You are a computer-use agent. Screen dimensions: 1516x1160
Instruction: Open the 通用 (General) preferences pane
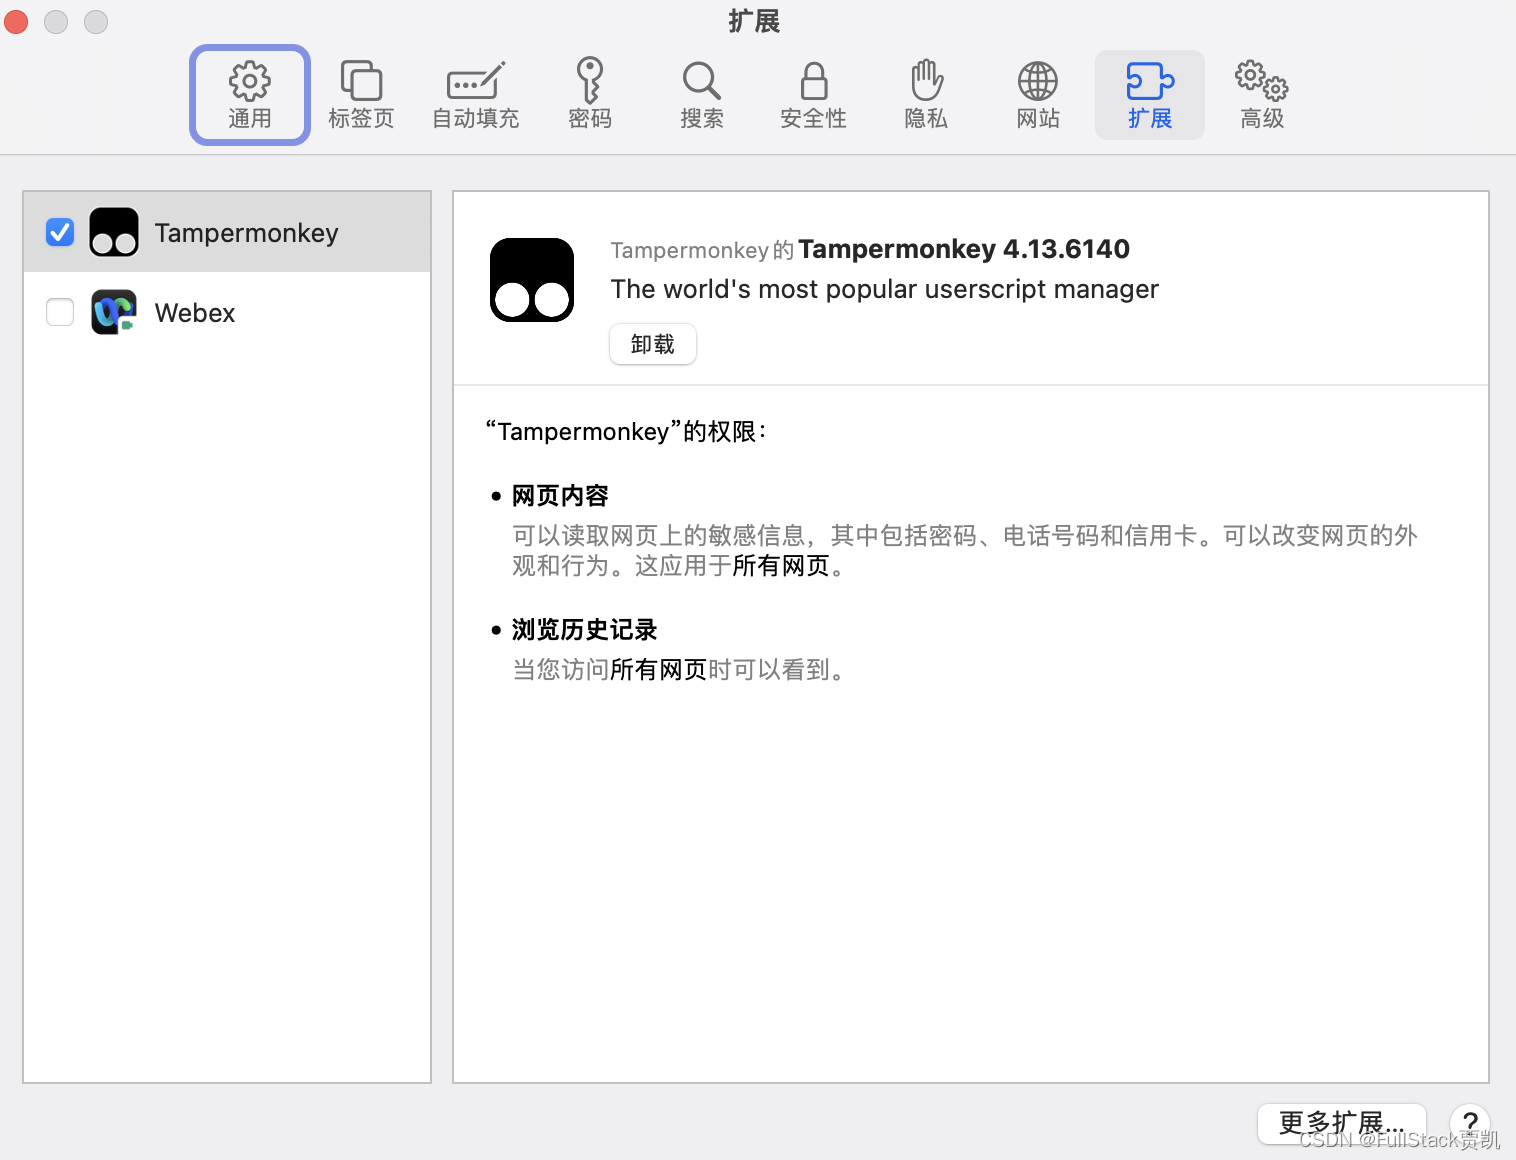(x=250, y=95)
